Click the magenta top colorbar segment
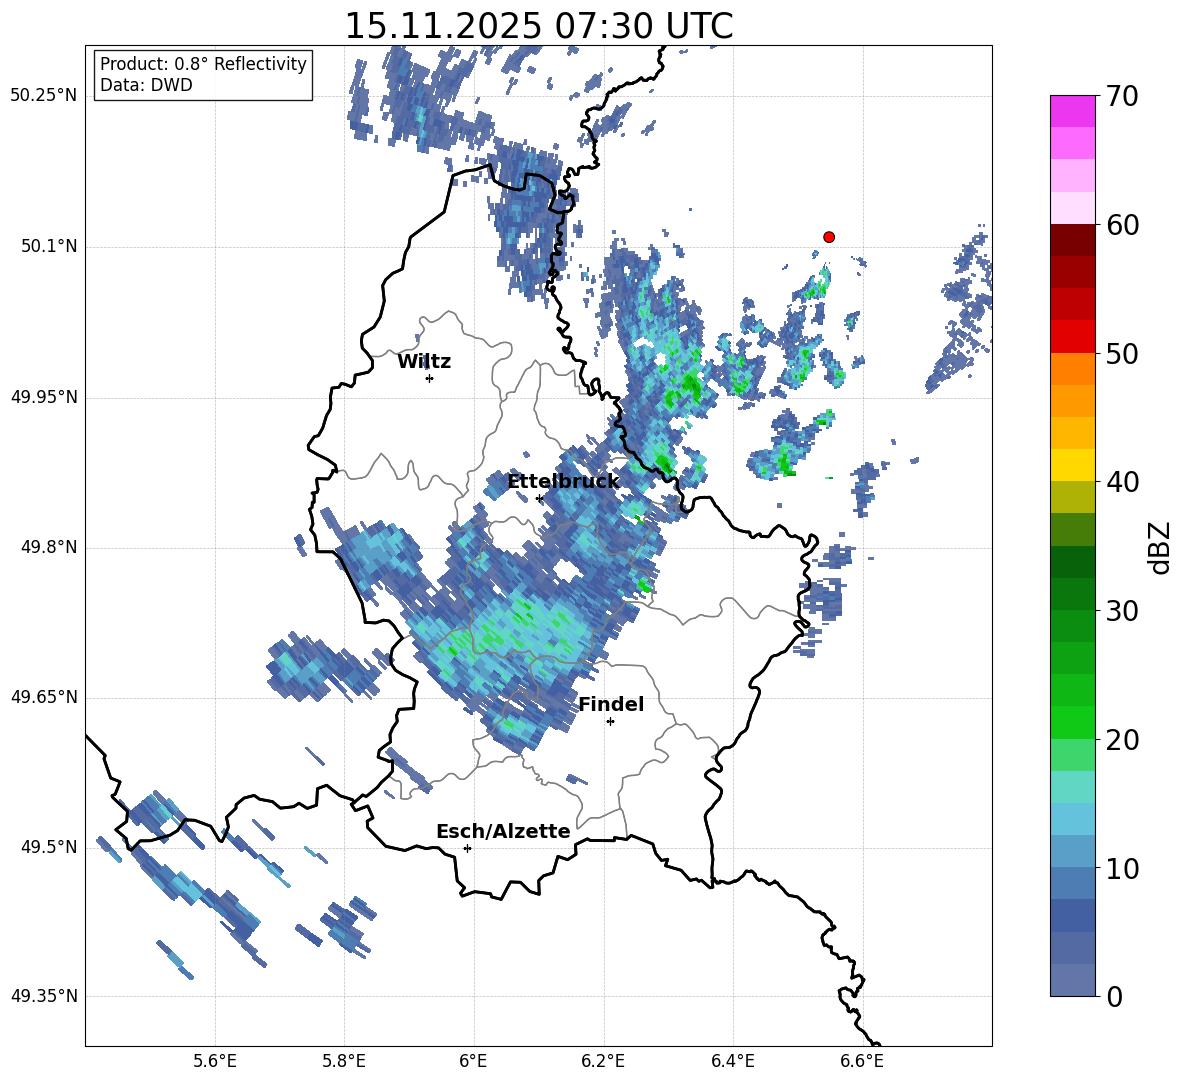The image size is (1184, 1081). point(1072,112)
